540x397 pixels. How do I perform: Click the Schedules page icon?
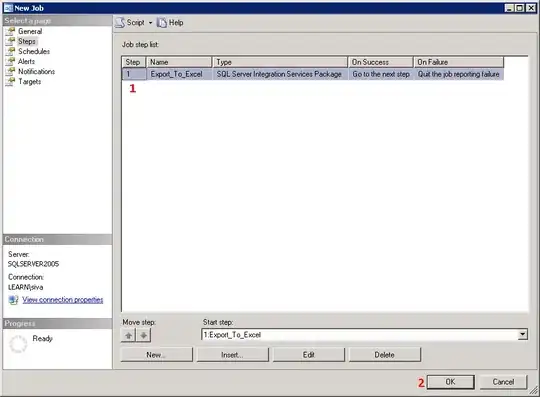(x=10, y=51)
